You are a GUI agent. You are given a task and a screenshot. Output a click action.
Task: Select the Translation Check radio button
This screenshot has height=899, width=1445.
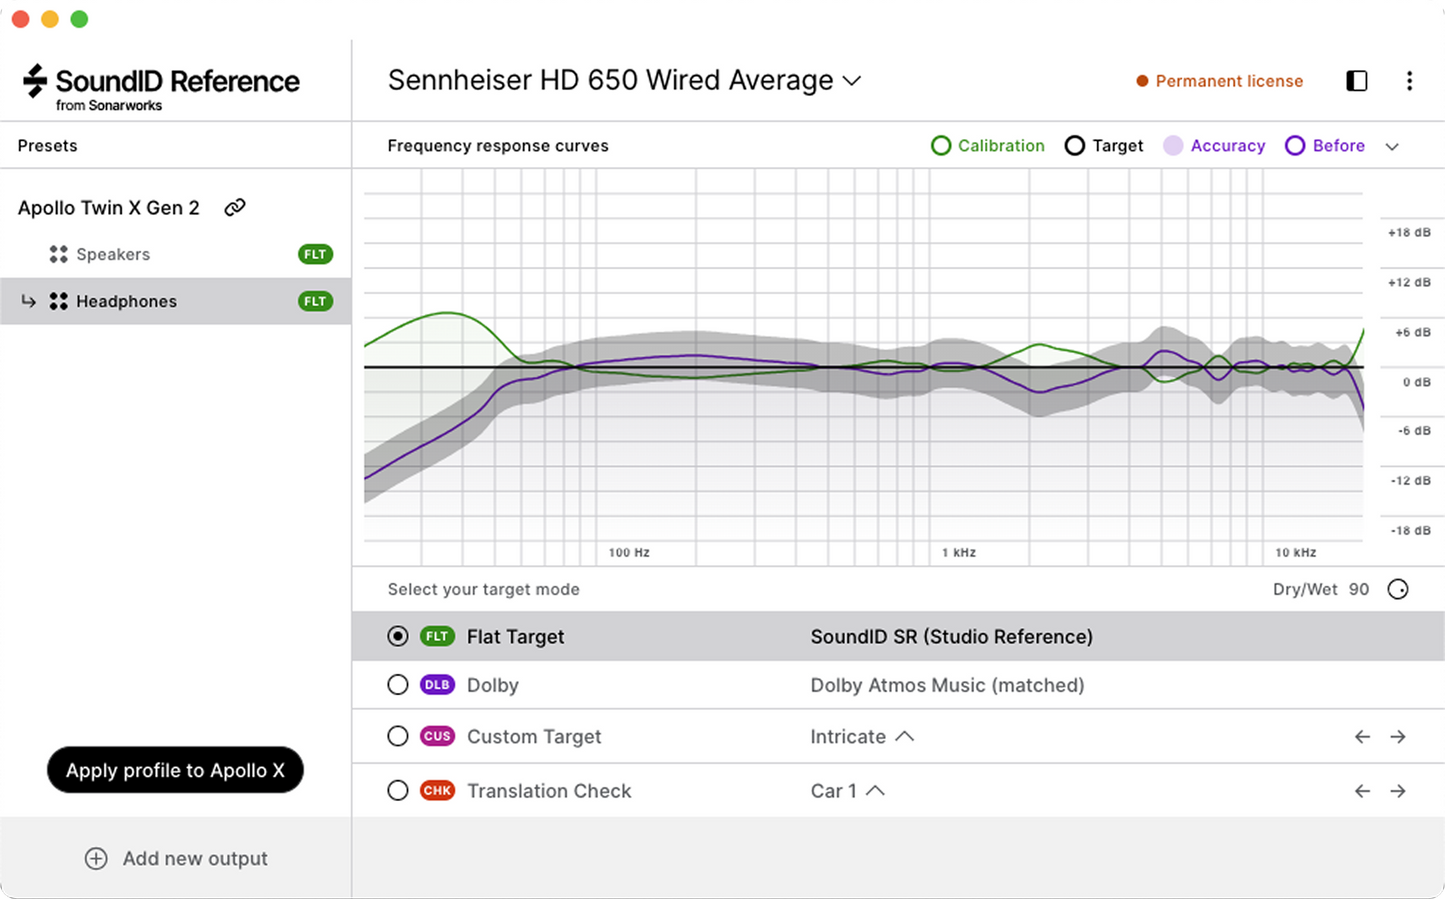[398, 790]
